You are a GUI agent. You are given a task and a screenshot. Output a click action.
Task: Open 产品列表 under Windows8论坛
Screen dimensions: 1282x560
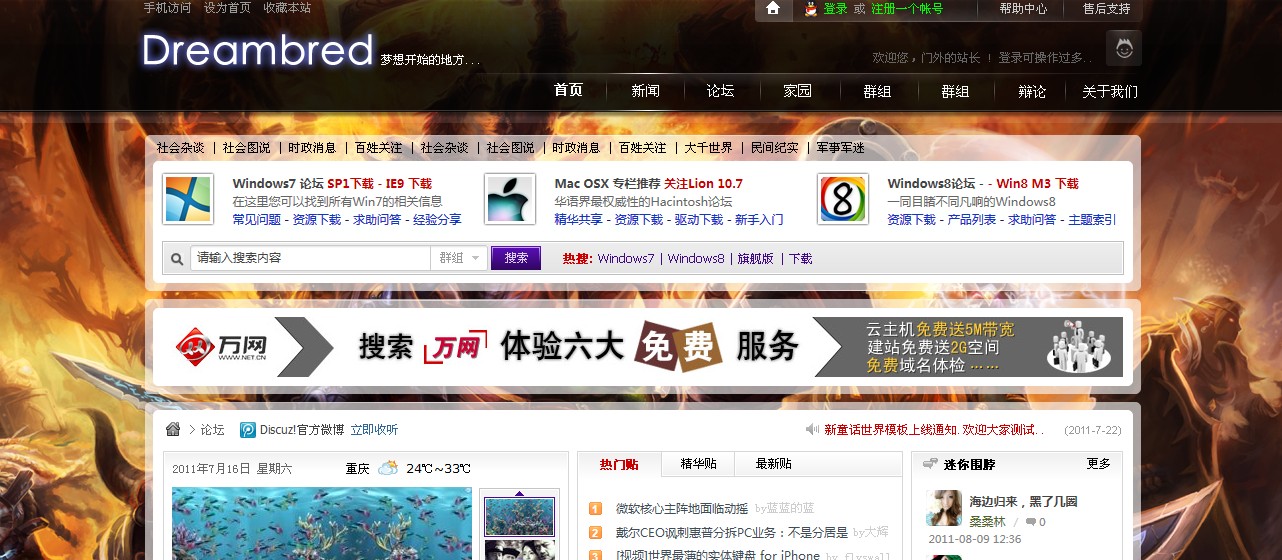pos(972,220)
